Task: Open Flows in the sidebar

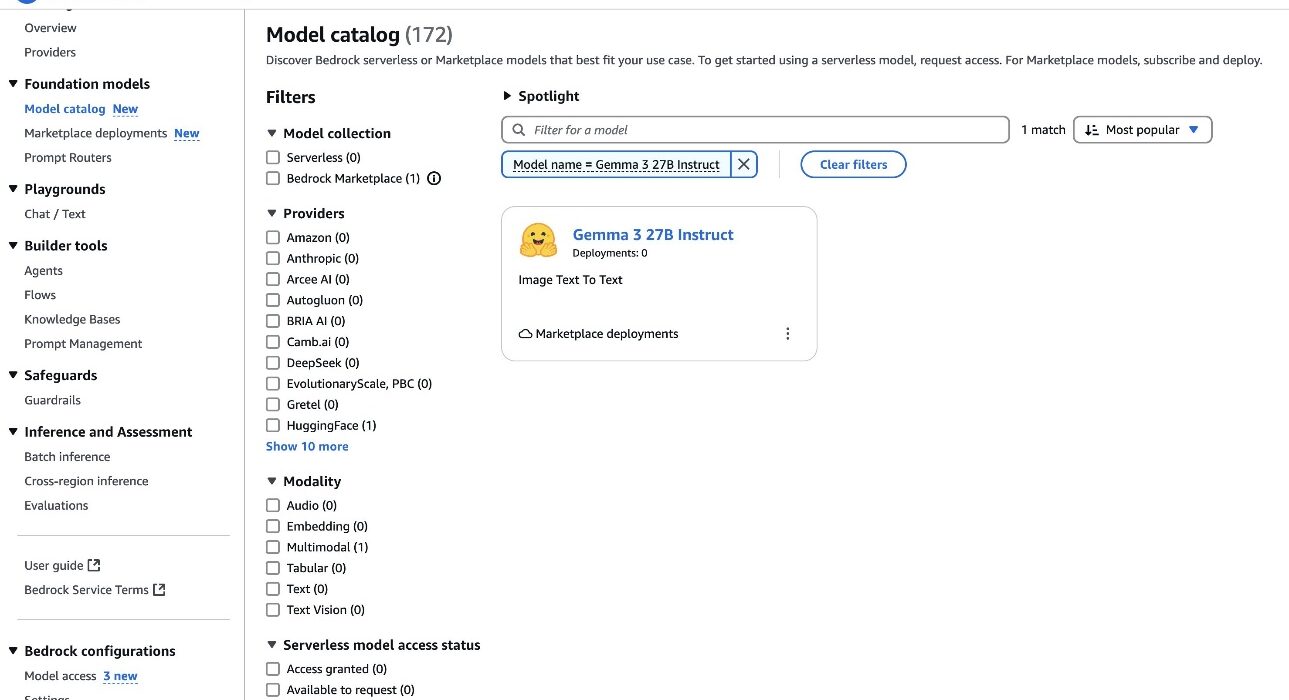Action: [40, 295]
